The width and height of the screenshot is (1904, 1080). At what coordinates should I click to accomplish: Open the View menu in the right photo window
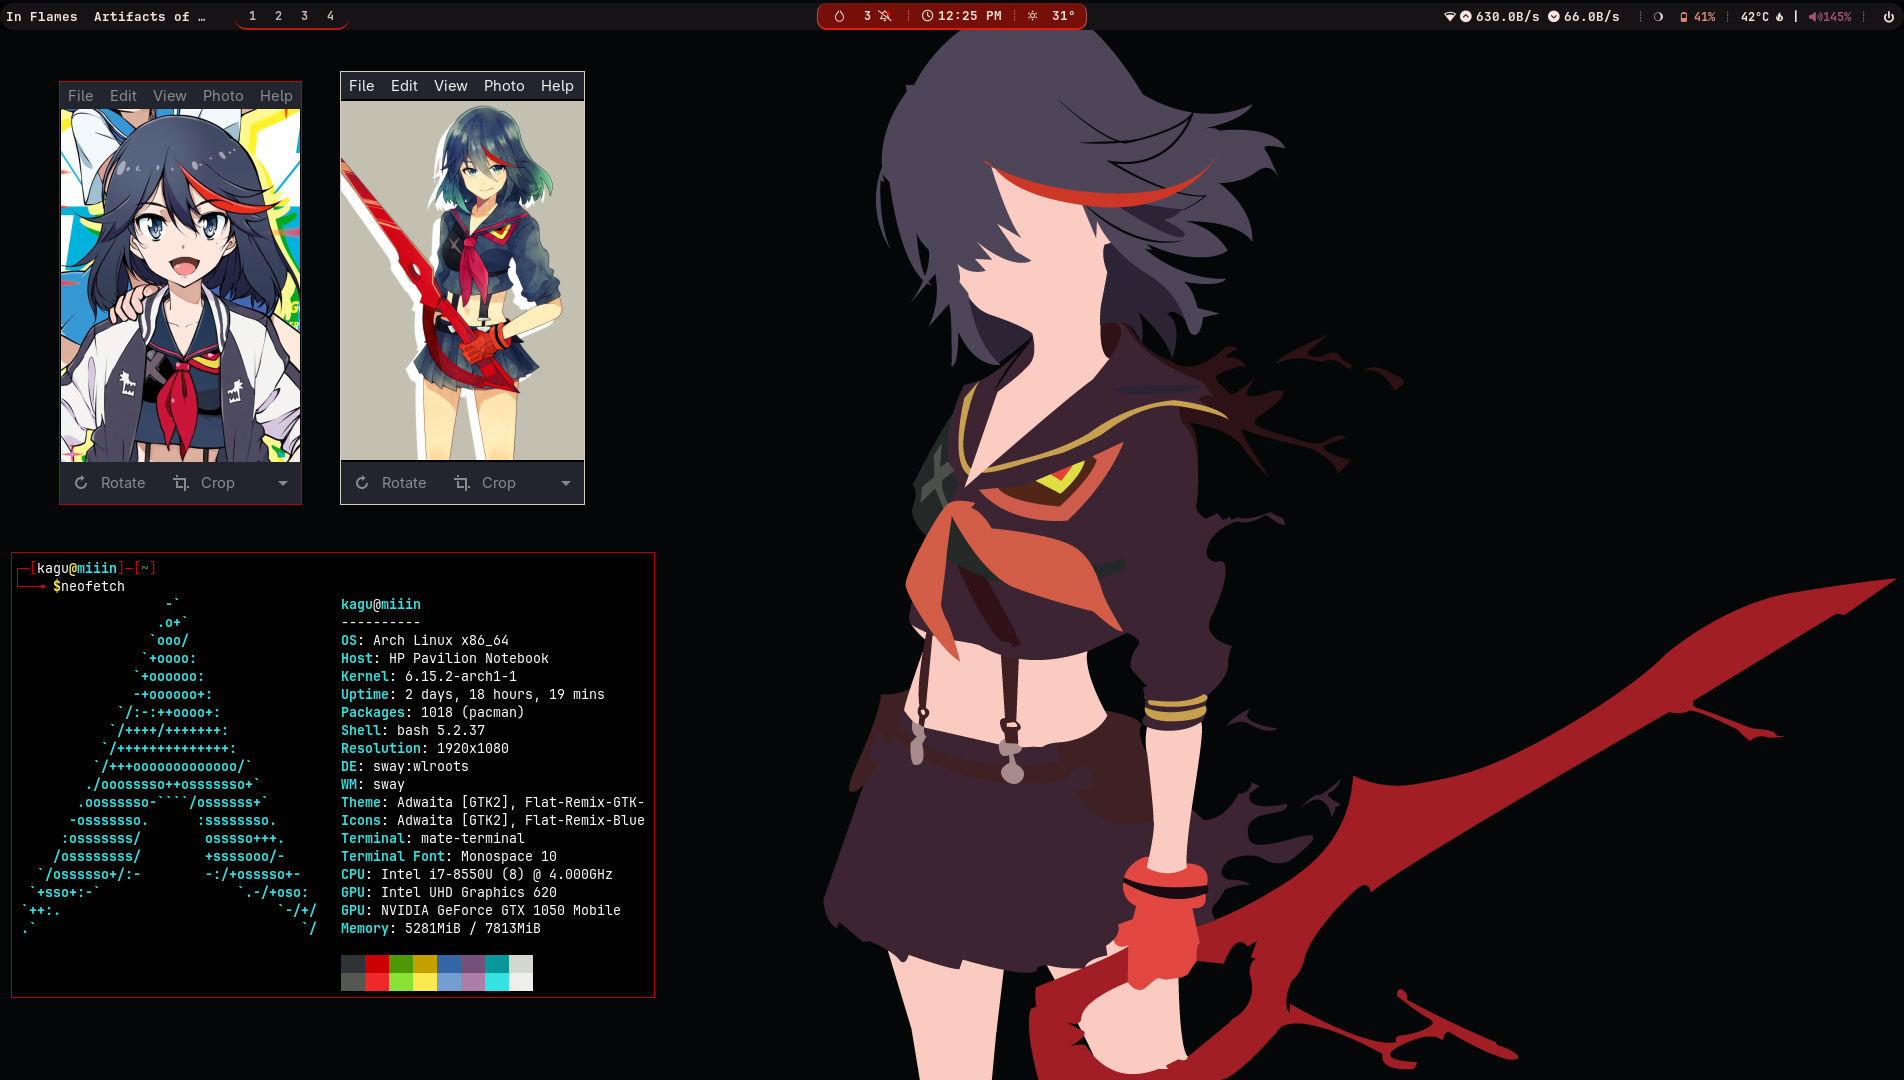pyautogui.click(x=450, y=86)
